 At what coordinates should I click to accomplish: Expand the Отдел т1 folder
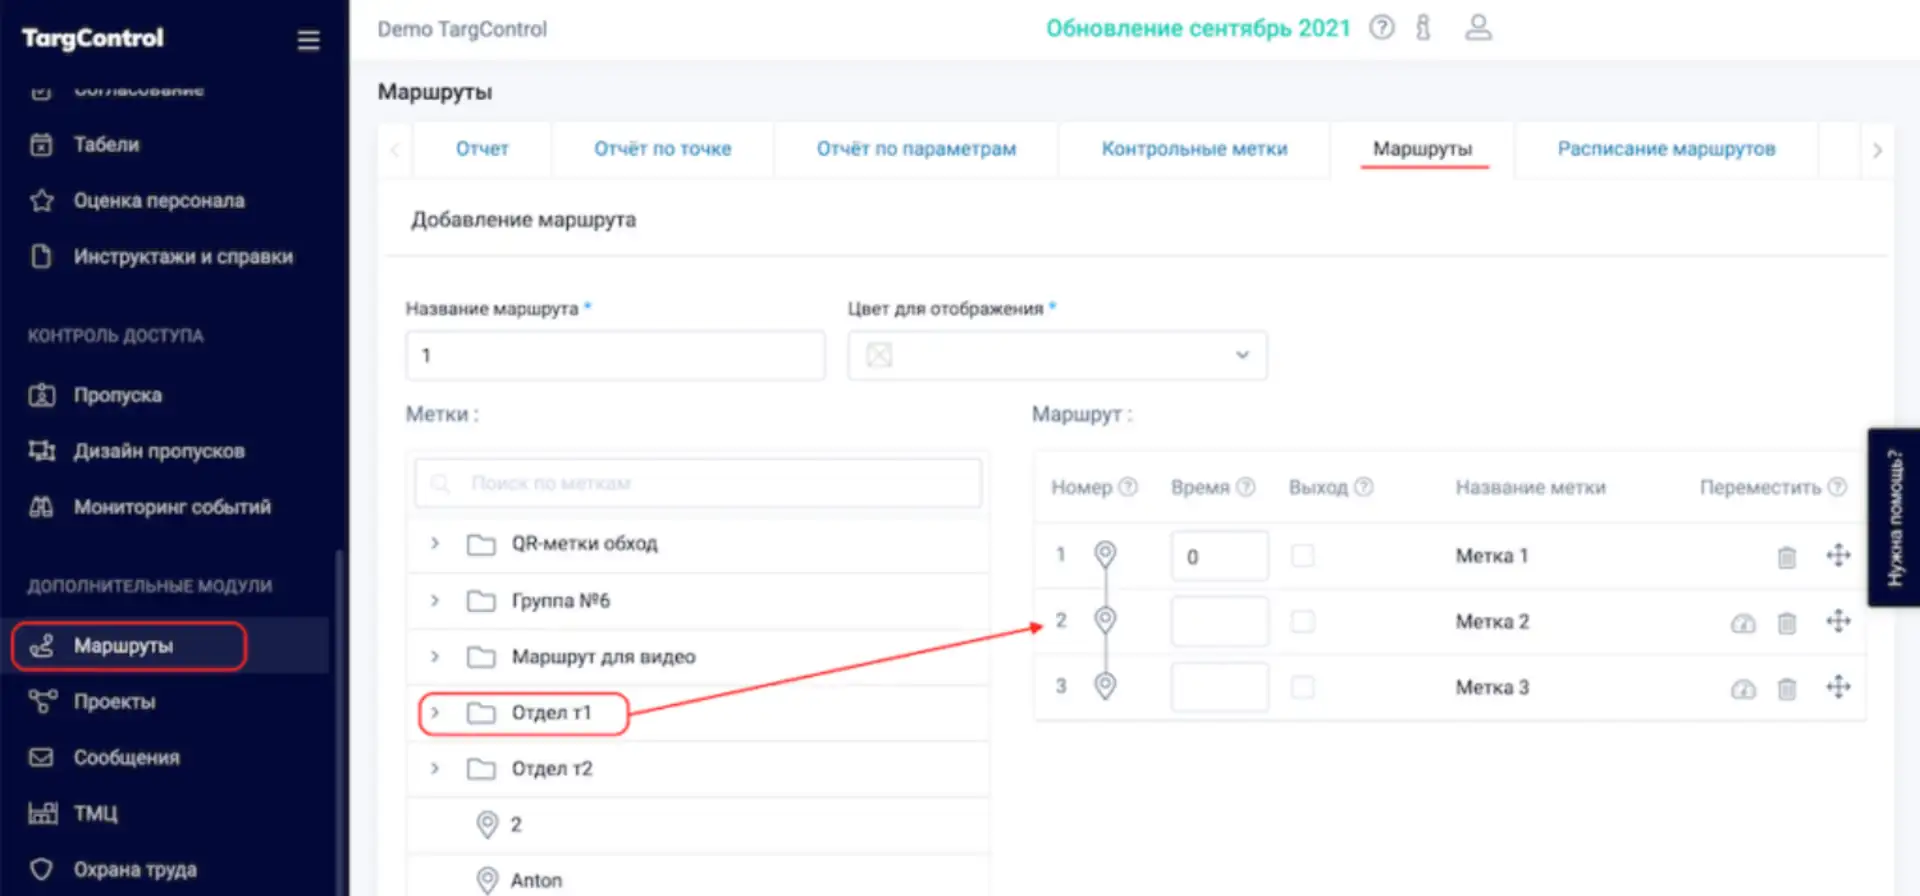pyautogui.click(x=435, y=712)
